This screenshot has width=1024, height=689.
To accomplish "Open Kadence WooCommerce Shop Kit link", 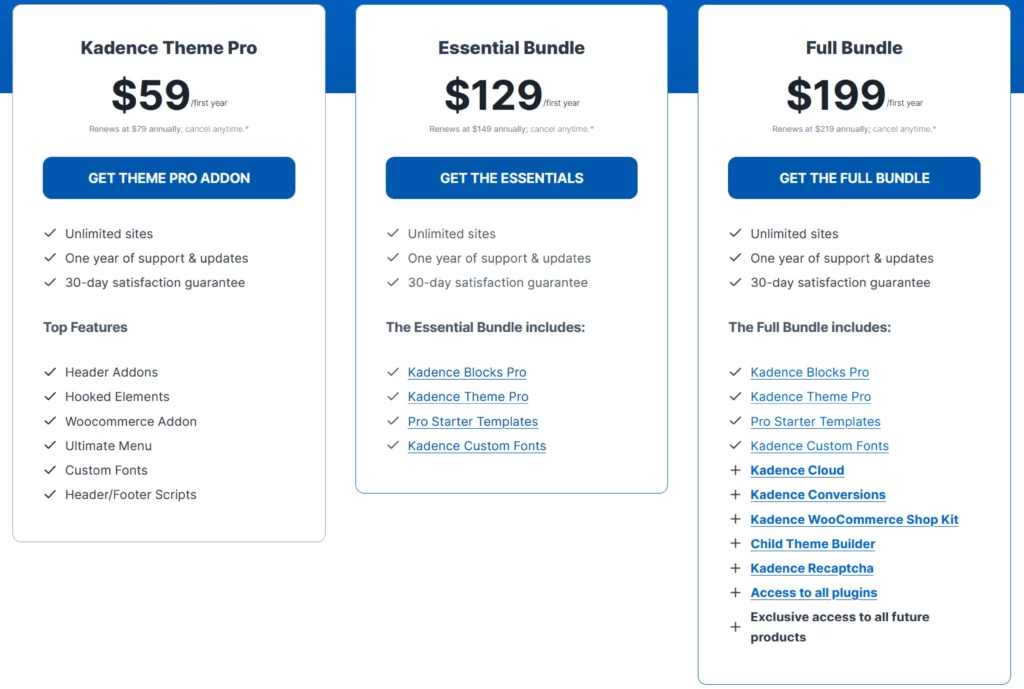I will pos(854,519).
